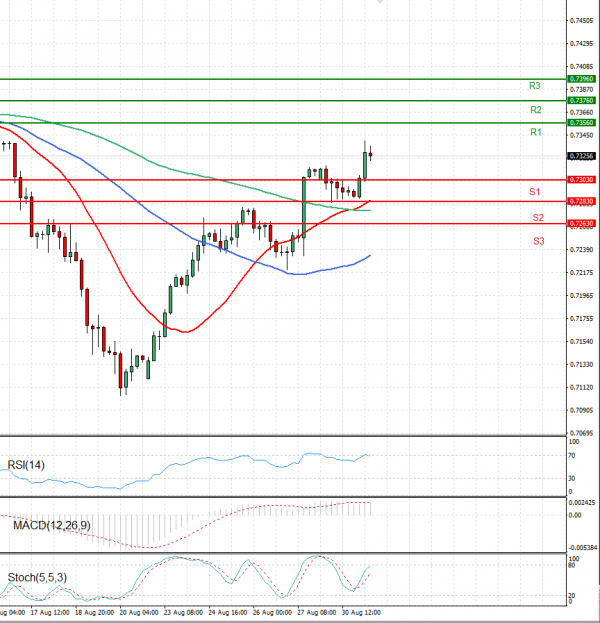Select the 0.72630 support price tag
600x623 pixels.
(x=581, y=224)
